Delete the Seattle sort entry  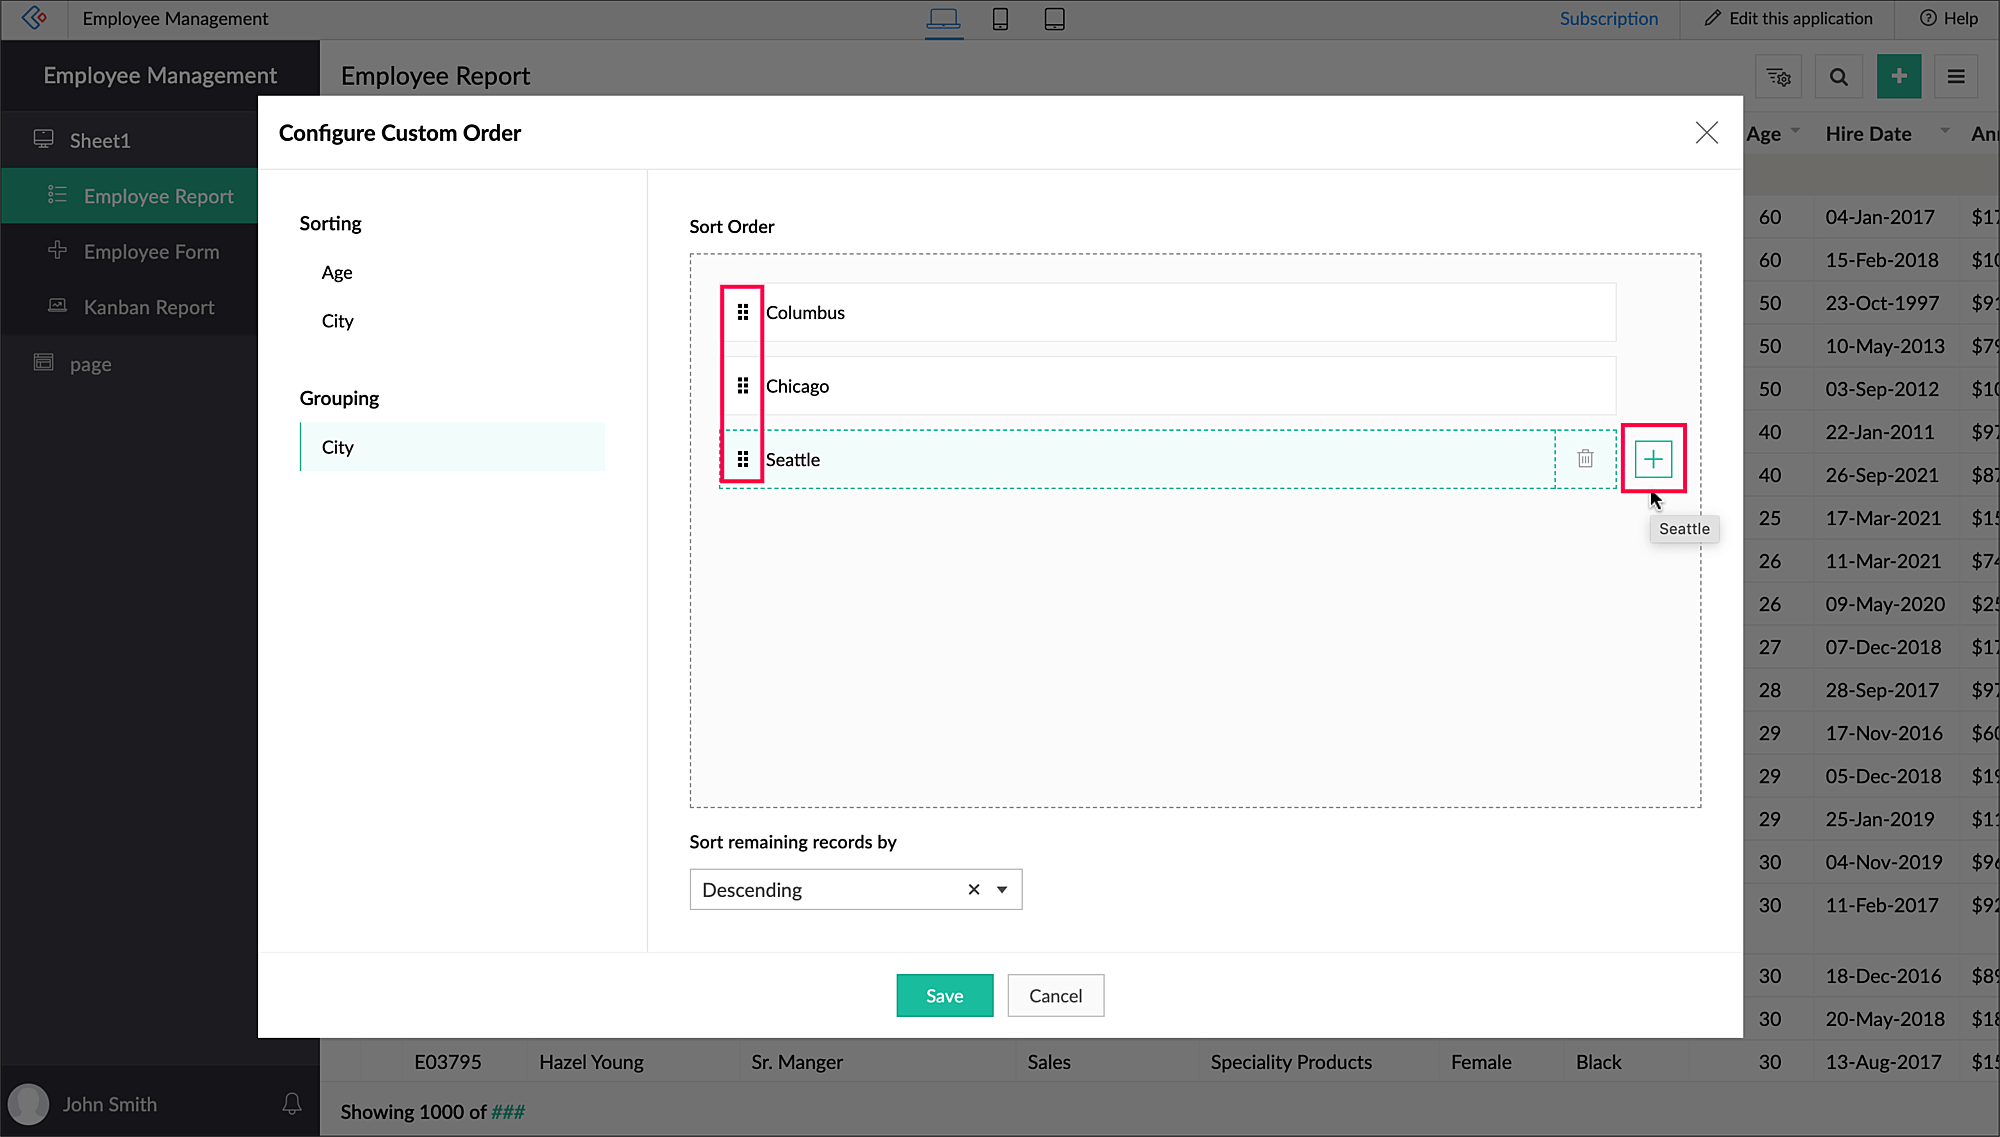tap(1585, 459)
